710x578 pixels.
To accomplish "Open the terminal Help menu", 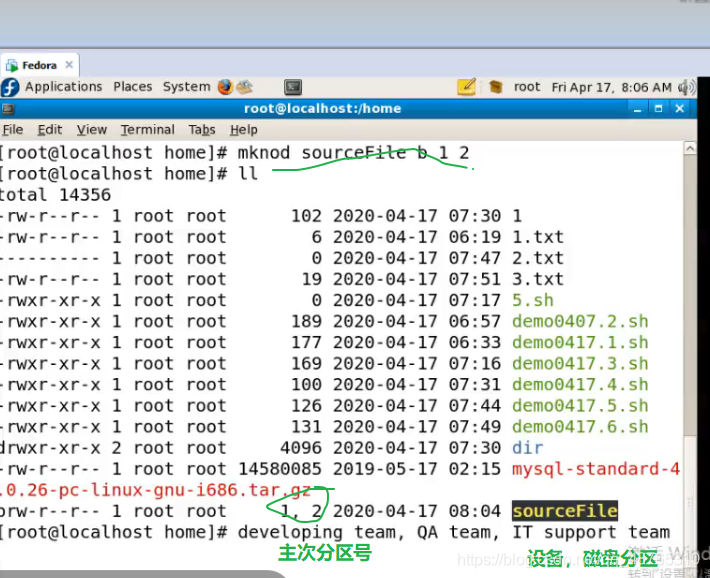I will [x=244, y=130].
